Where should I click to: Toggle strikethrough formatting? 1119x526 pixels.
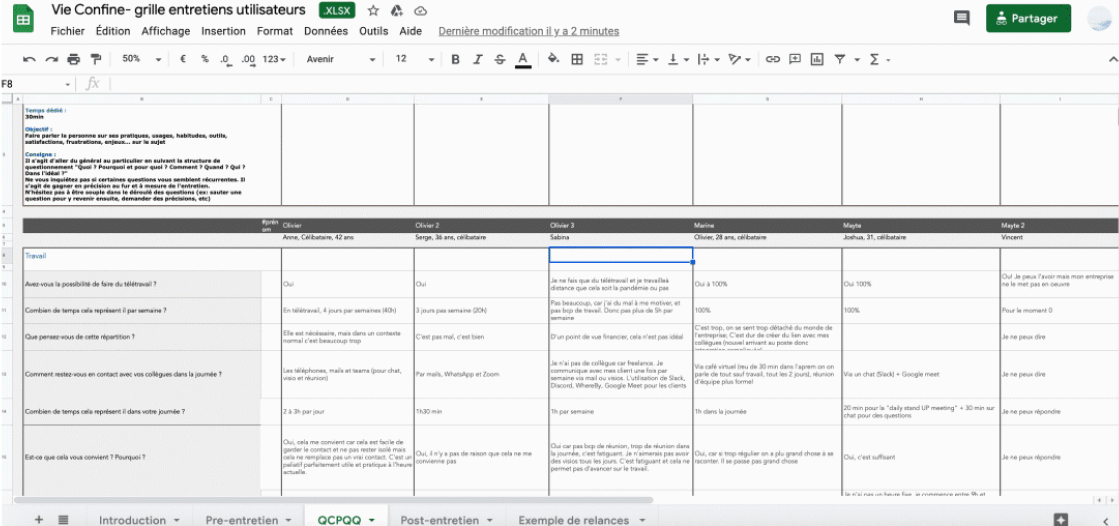pyautogui.click(x=499, y=59)
